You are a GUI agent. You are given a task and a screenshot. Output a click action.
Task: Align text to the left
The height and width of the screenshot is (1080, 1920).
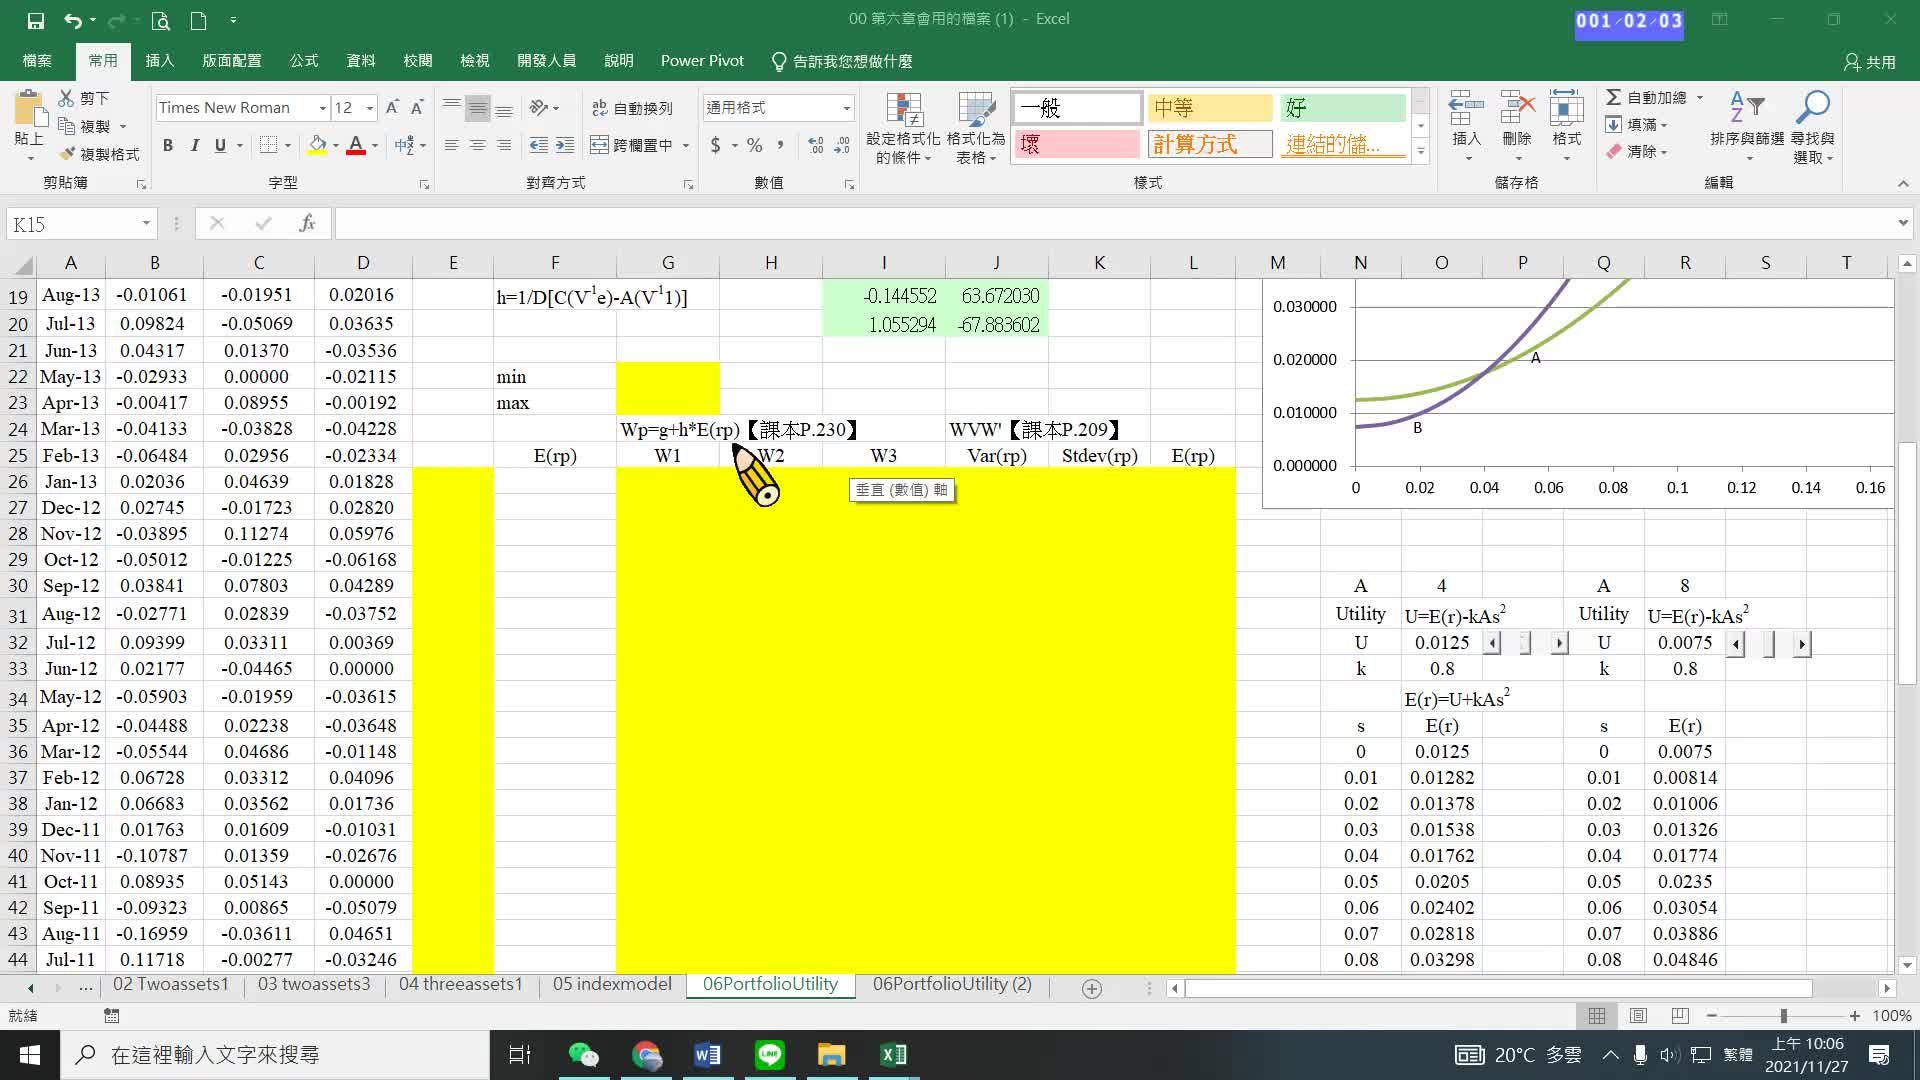452,145
